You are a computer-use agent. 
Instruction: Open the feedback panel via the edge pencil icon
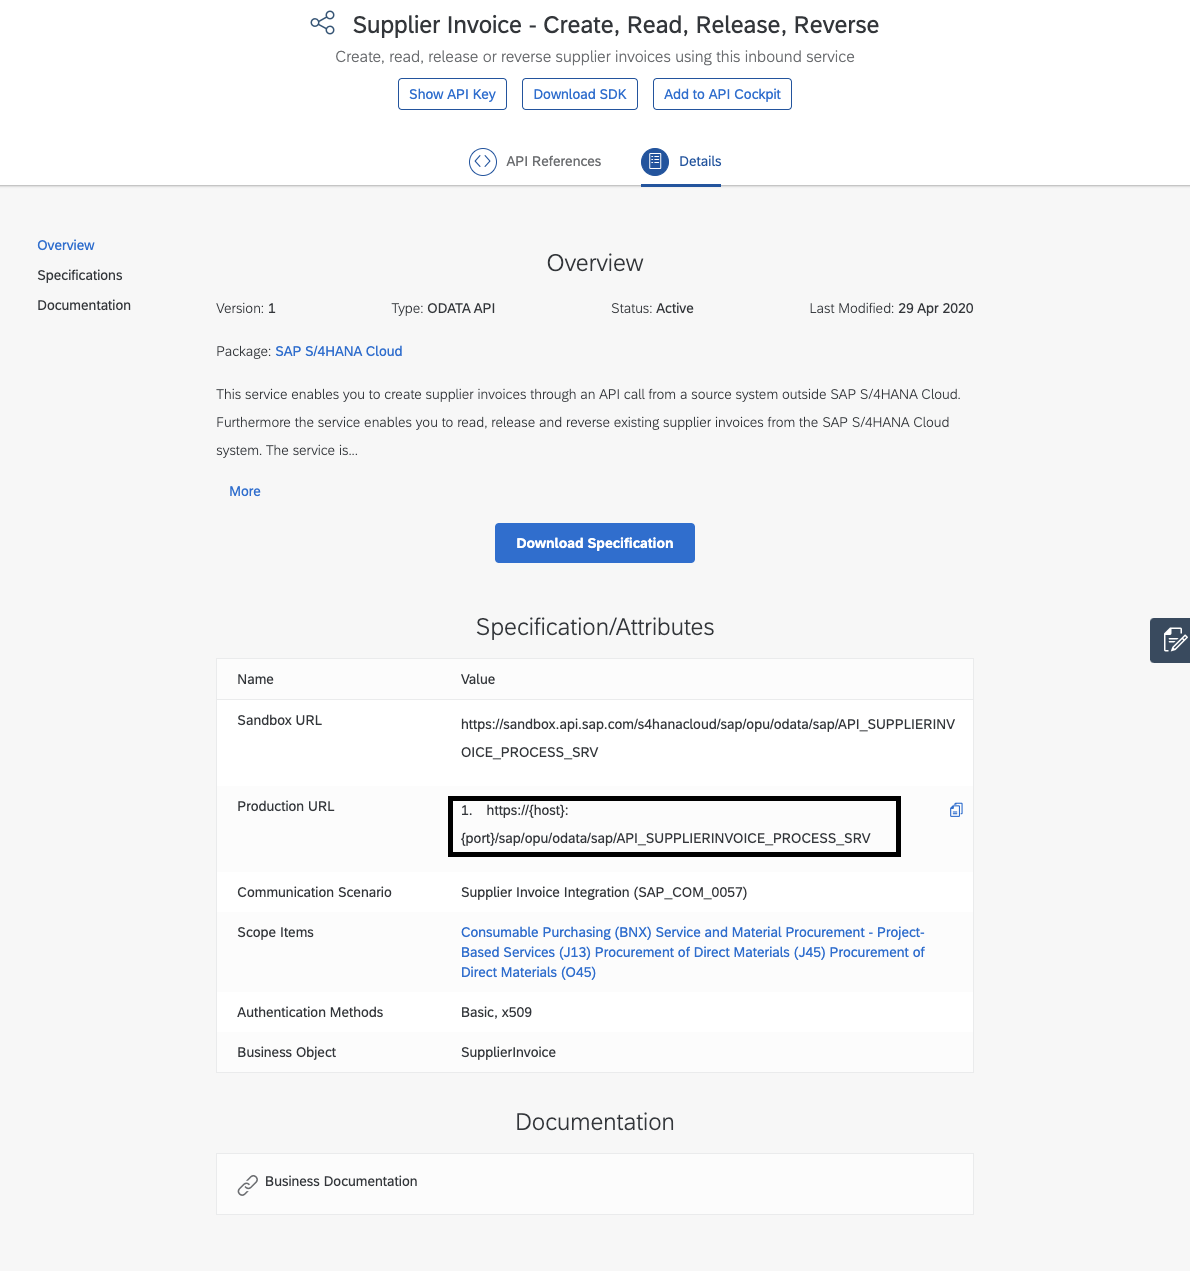[x=1172, y=640]
